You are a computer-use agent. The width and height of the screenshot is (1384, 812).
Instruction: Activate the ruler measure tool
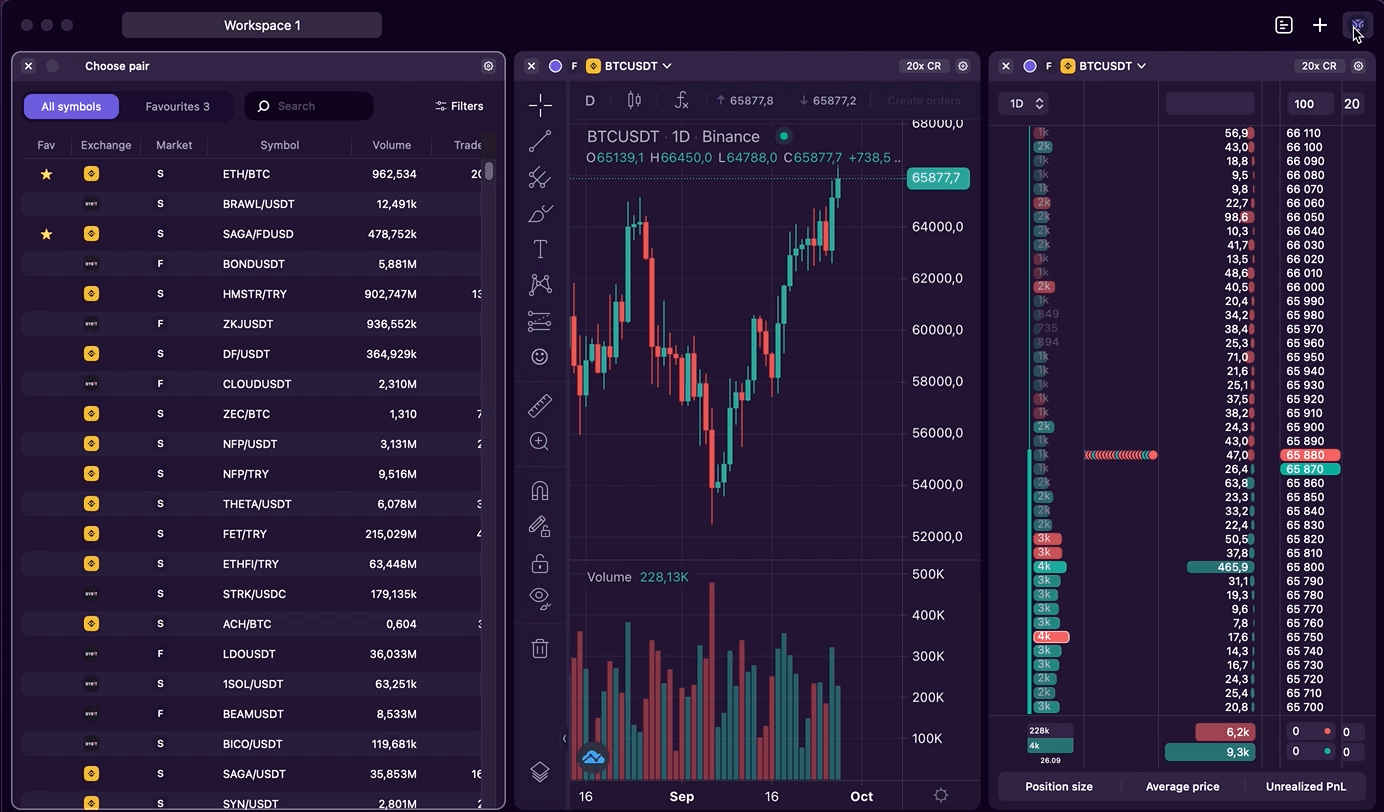click(x=540, y=405)
